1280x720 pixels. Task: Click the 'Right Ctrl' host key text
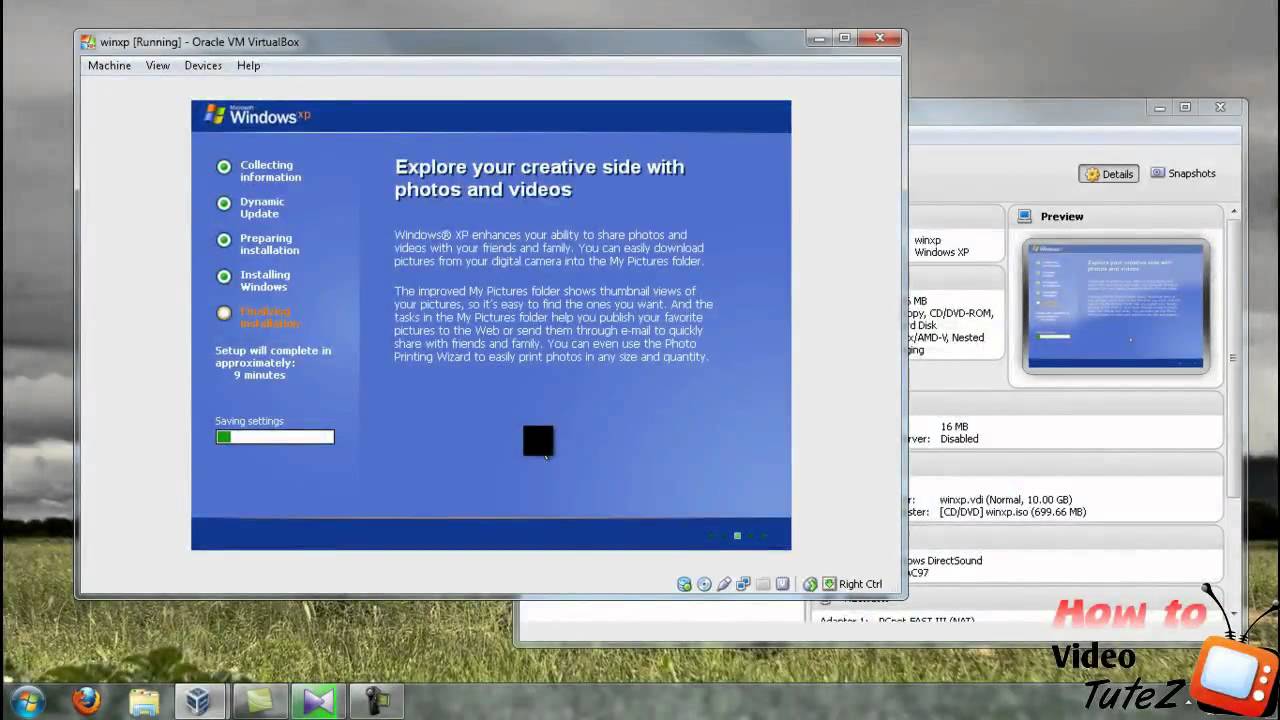point(860,584)
